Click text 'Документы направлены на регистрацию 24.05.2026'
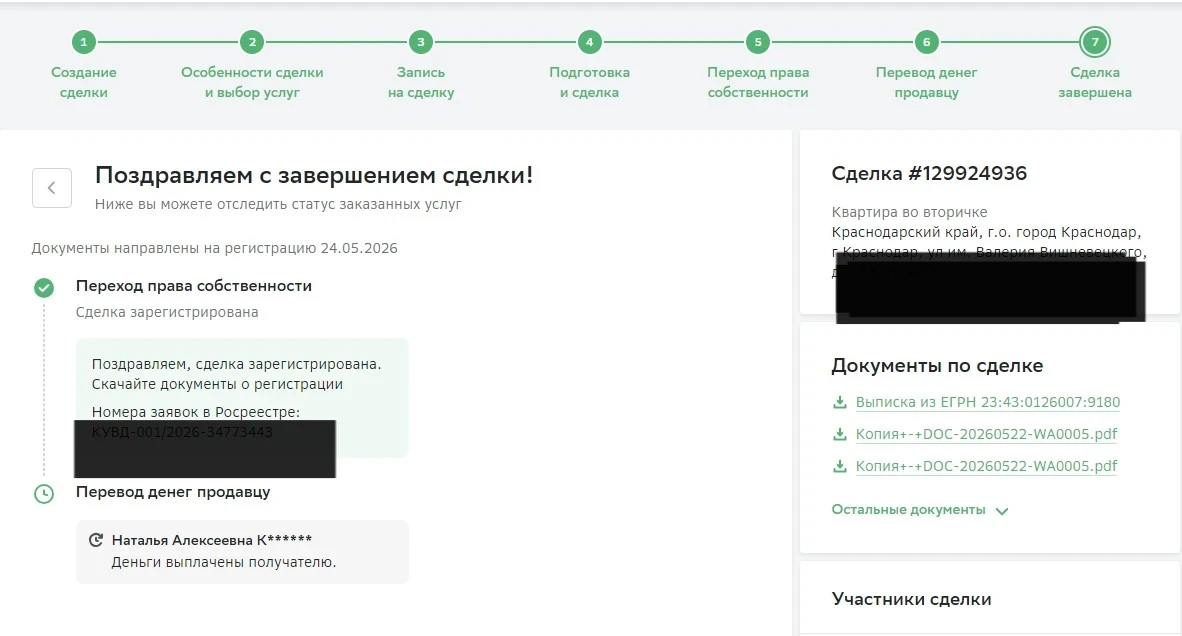Image resolution: width=1182 pixels, height=636 pixels. (214, 248)
